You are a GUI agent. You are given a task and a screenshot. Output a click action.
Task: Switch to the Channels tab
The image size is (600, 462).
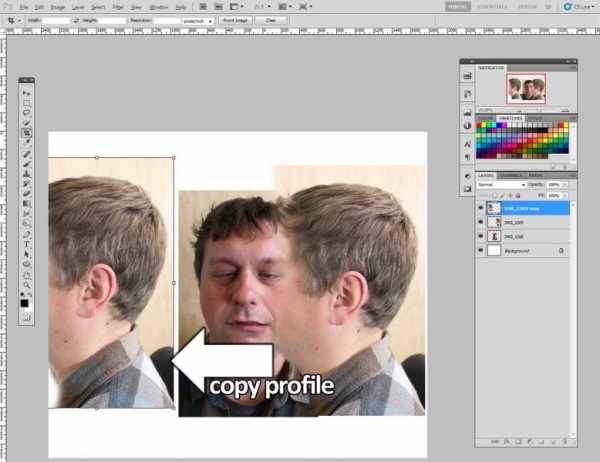[511, 175]
